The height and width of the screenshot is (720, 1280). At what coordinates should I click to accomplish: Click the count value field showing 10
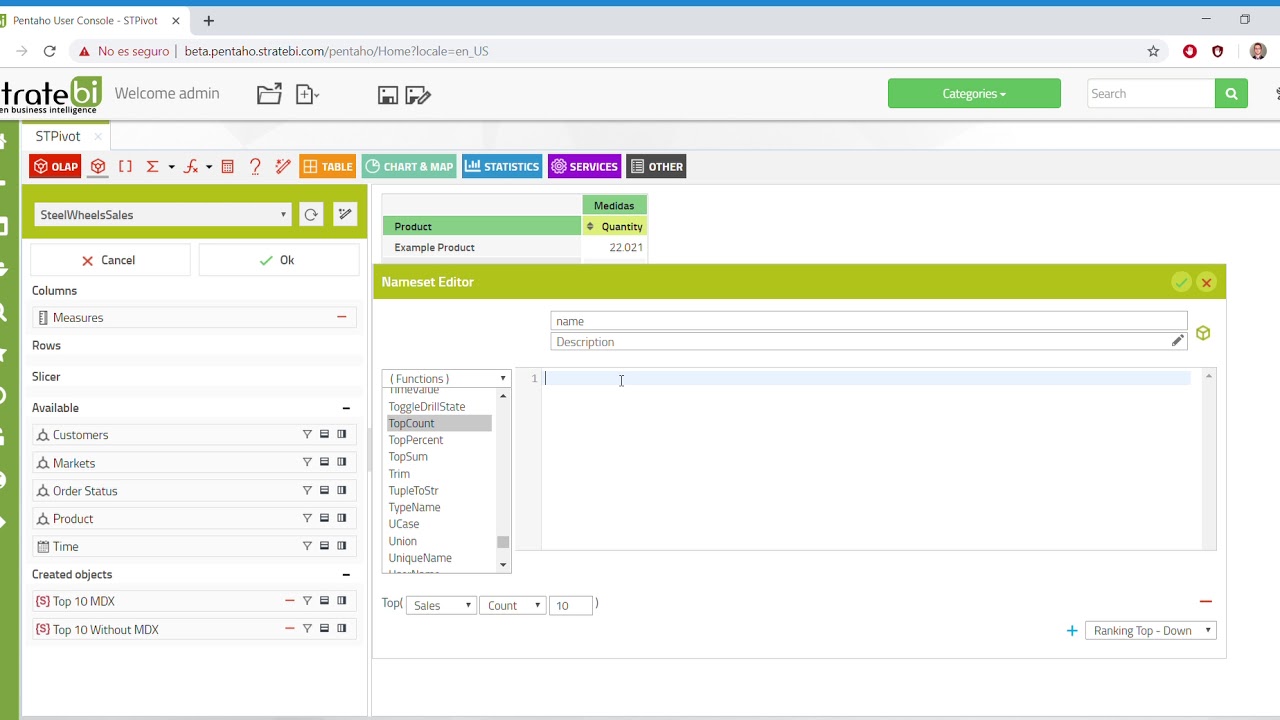(570, 605)
